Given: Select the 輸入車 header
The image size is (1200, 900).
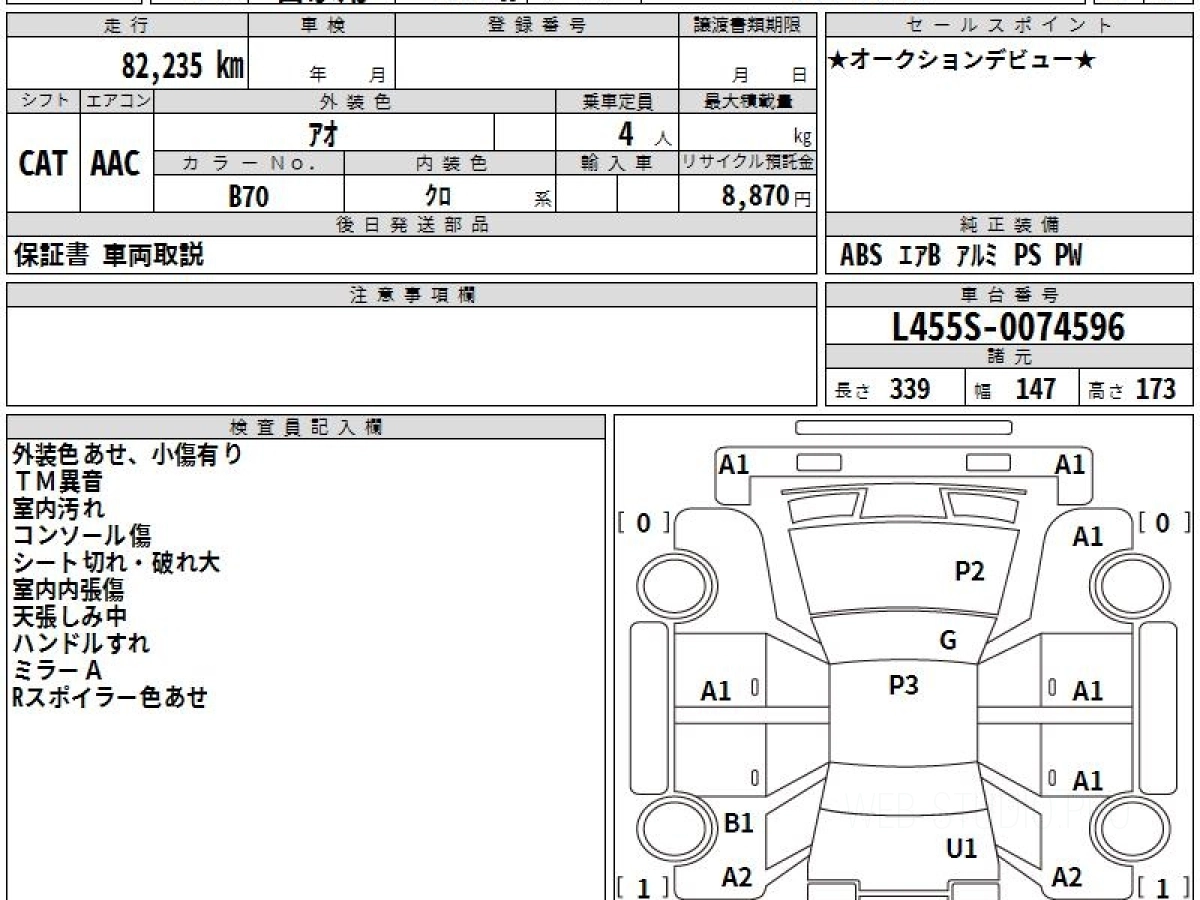Looking at the screenshot, I should (x=616, y=163).
